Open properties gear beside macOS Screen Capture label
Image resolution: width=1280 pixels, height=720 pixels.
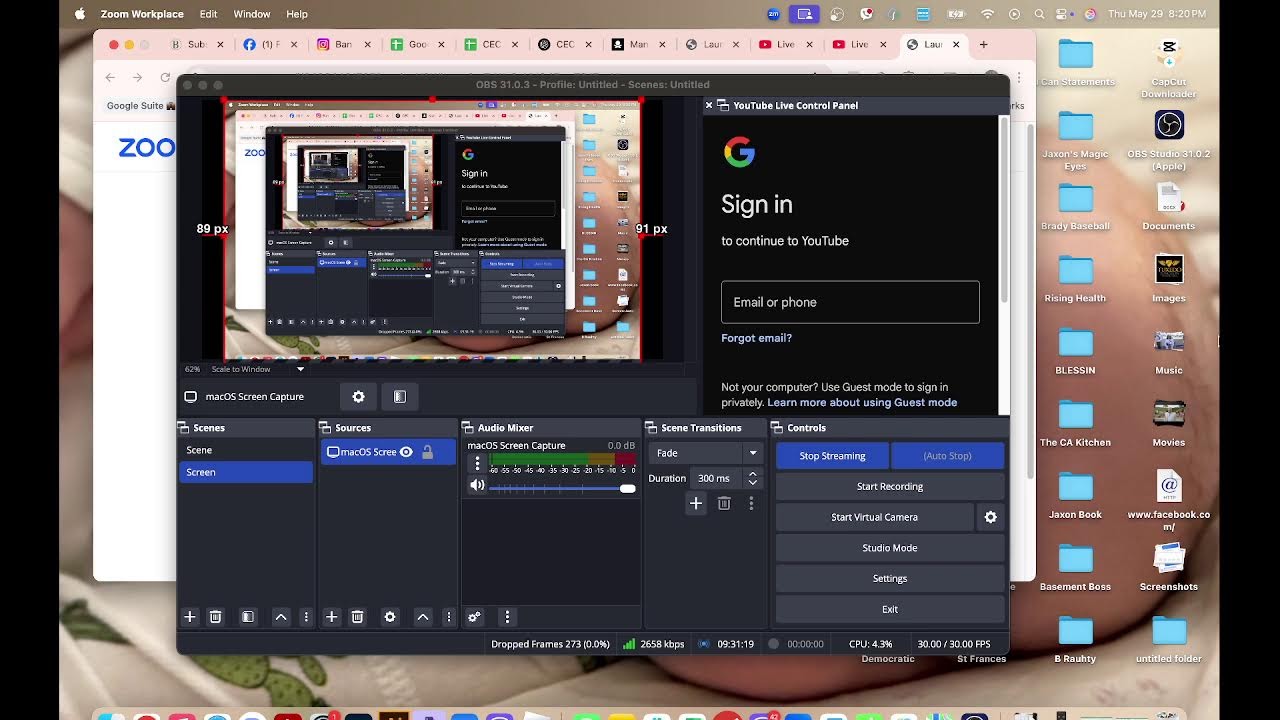(x=359, y=397)
